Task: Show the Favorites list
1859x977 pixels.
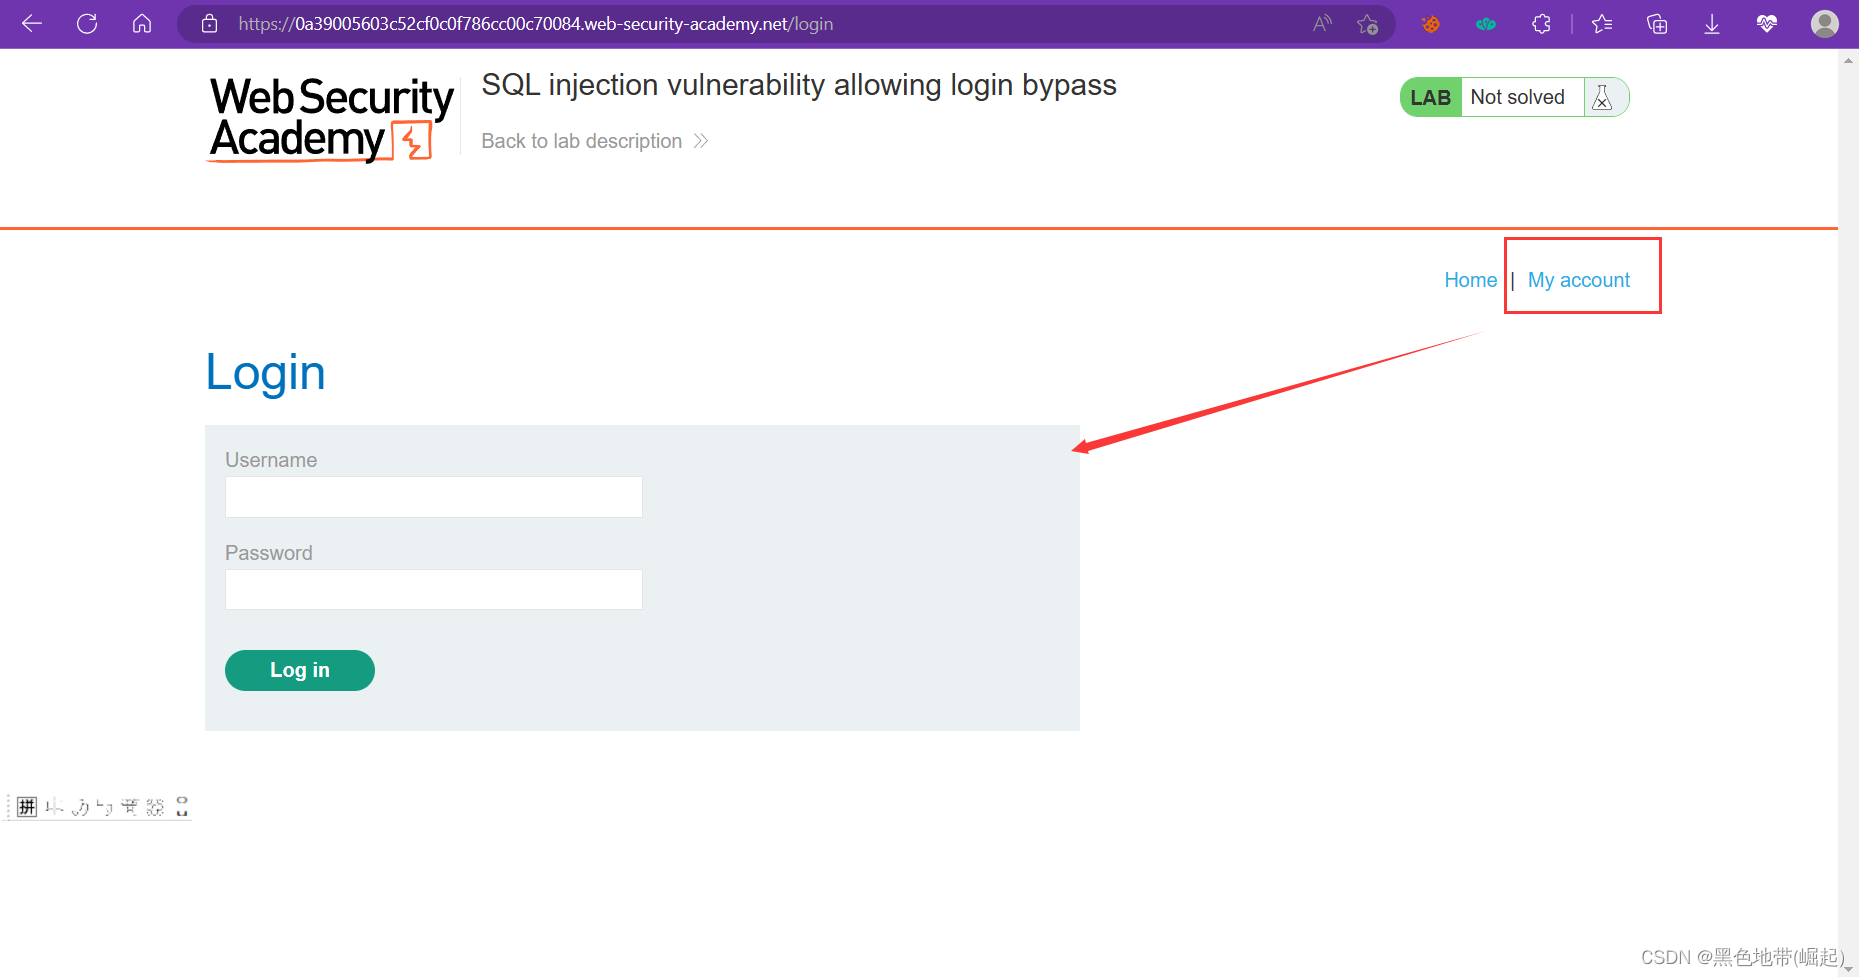Action: 1602,24
